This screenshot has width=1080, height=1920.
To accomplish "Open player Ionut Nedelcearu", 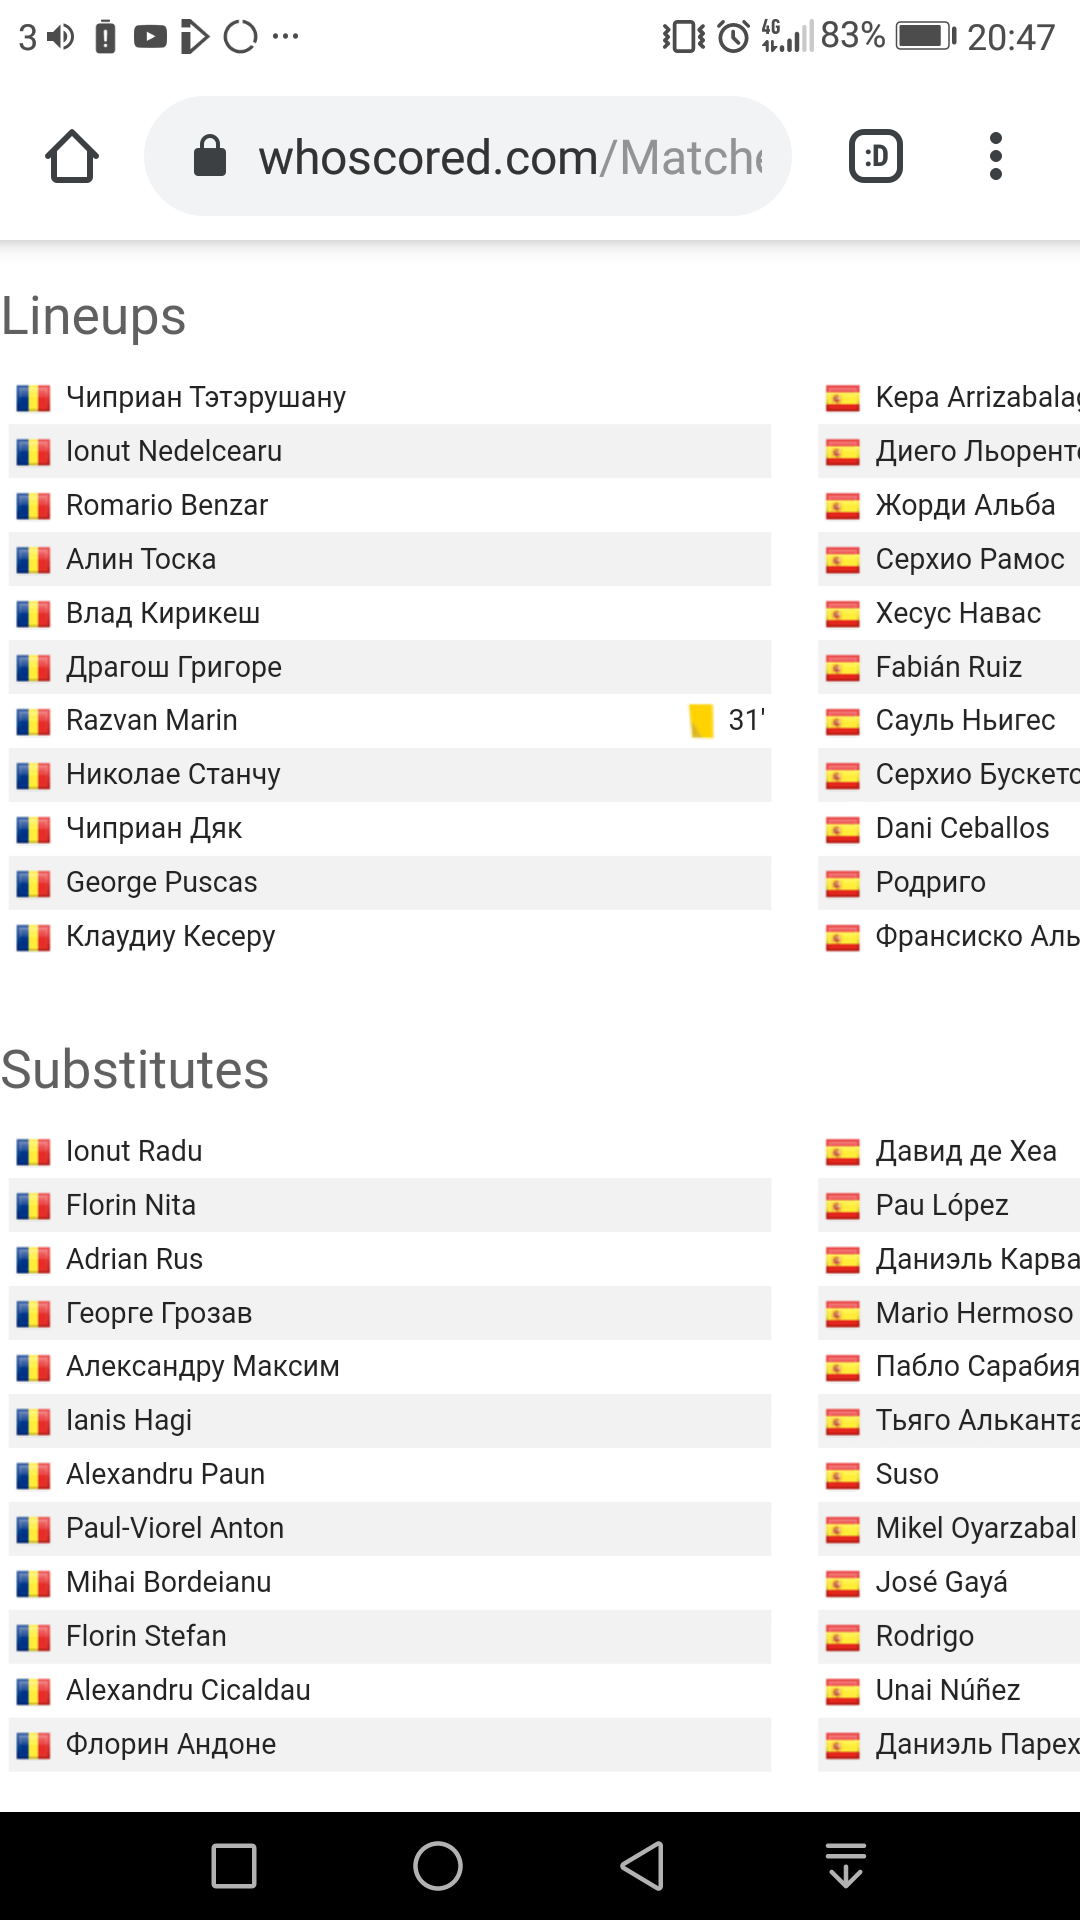I will 174,451.
